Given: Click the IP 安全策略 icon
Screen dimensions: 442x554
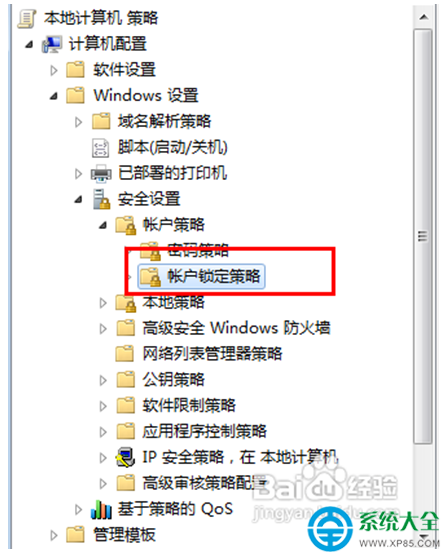Looking at the screenshot, I should [x=125, y=458].
